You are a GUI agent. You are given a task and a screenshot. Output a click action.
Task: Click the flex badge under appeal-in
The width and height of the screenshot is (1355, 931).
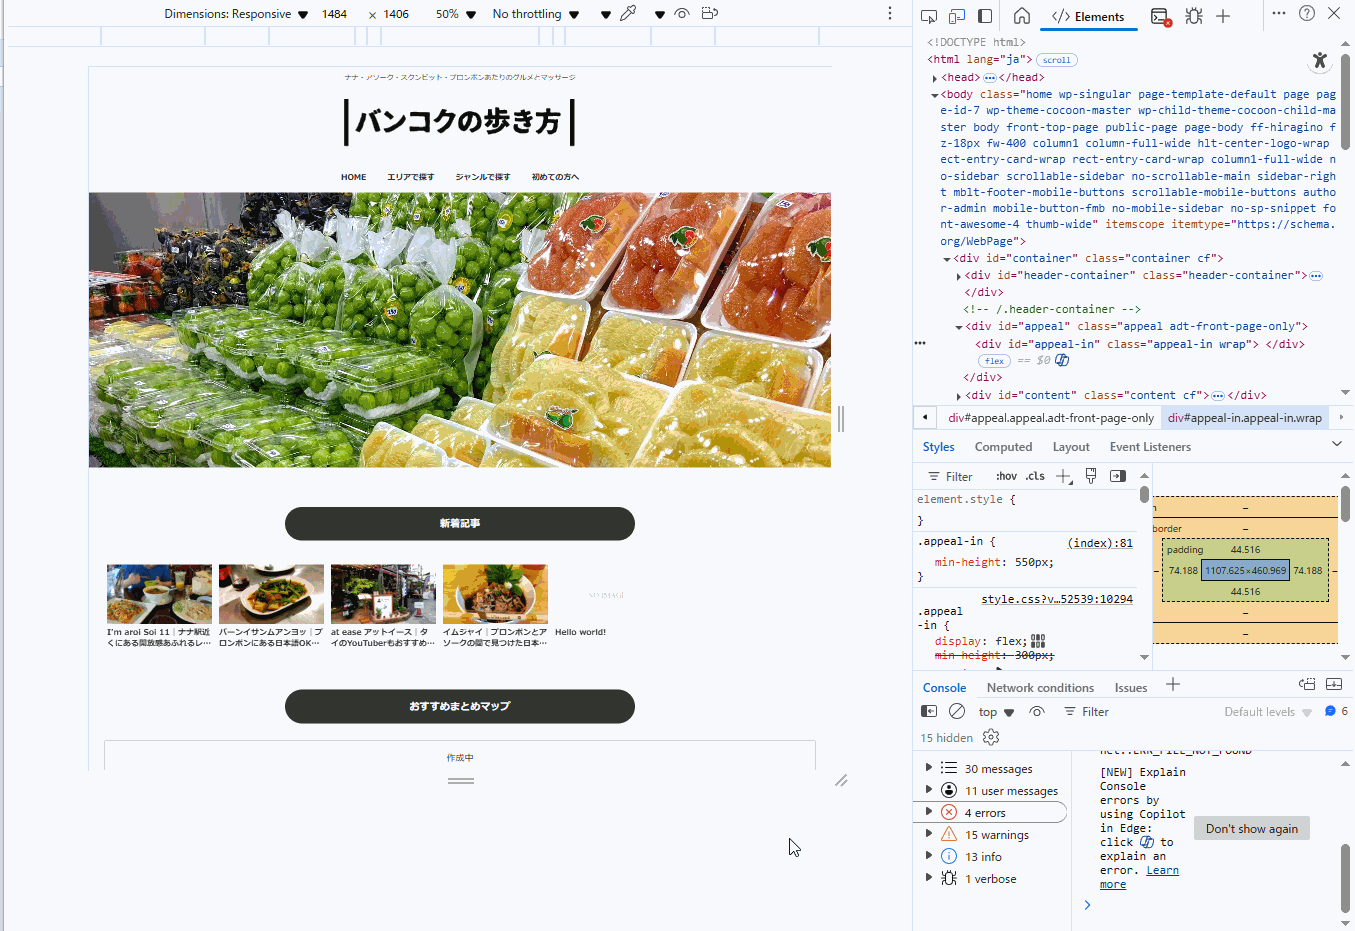[994, 361]
